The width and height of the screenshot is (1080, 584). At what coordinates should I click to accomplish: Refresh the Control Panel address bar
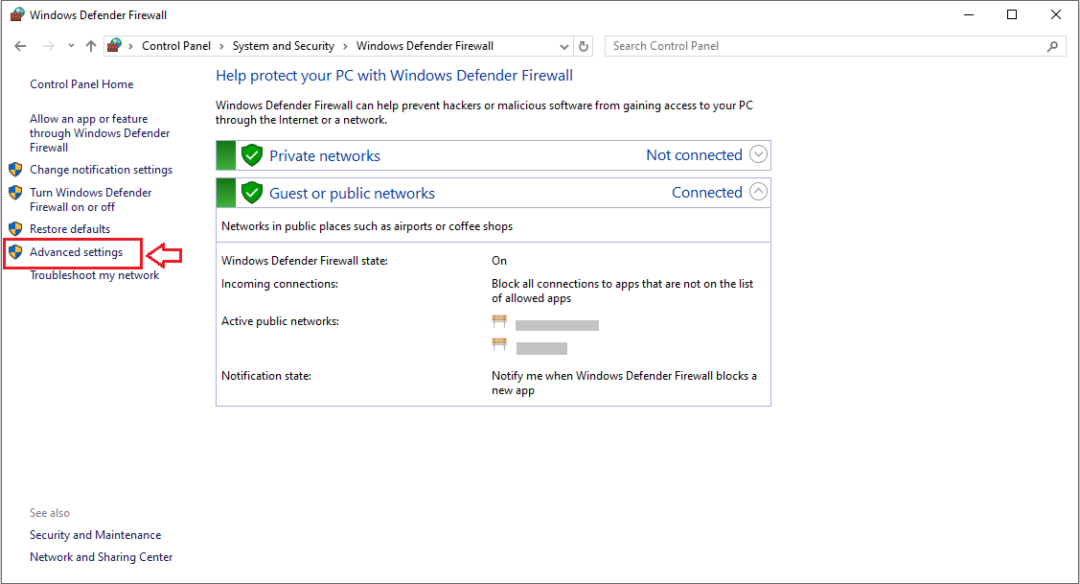(585, 46)
